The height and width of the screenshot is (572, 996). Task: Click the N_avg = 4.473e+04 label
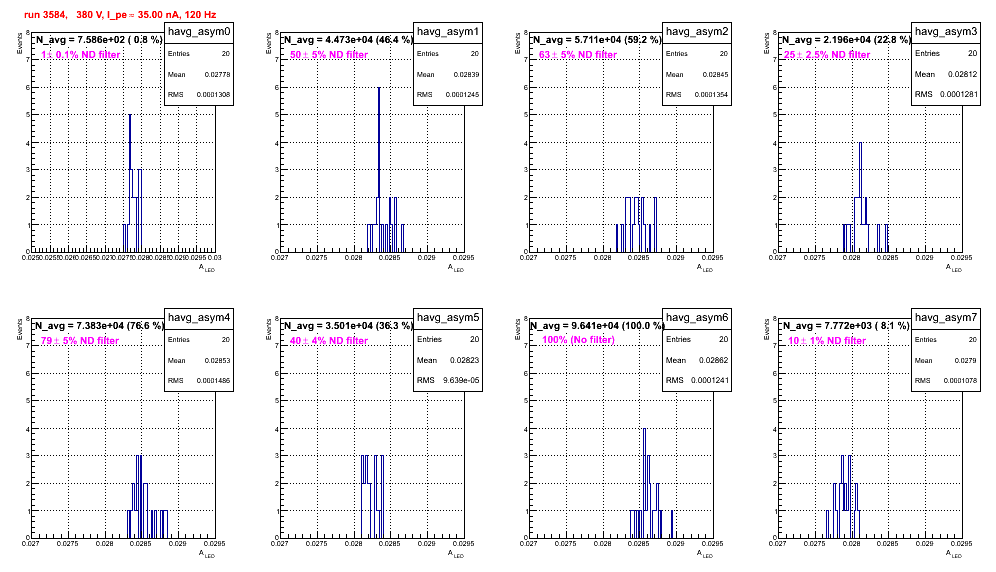348,39
